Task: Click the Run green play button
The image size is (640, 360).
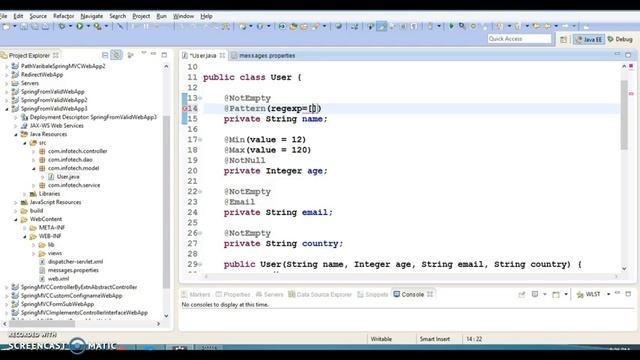Action: [x=80, y=27]
